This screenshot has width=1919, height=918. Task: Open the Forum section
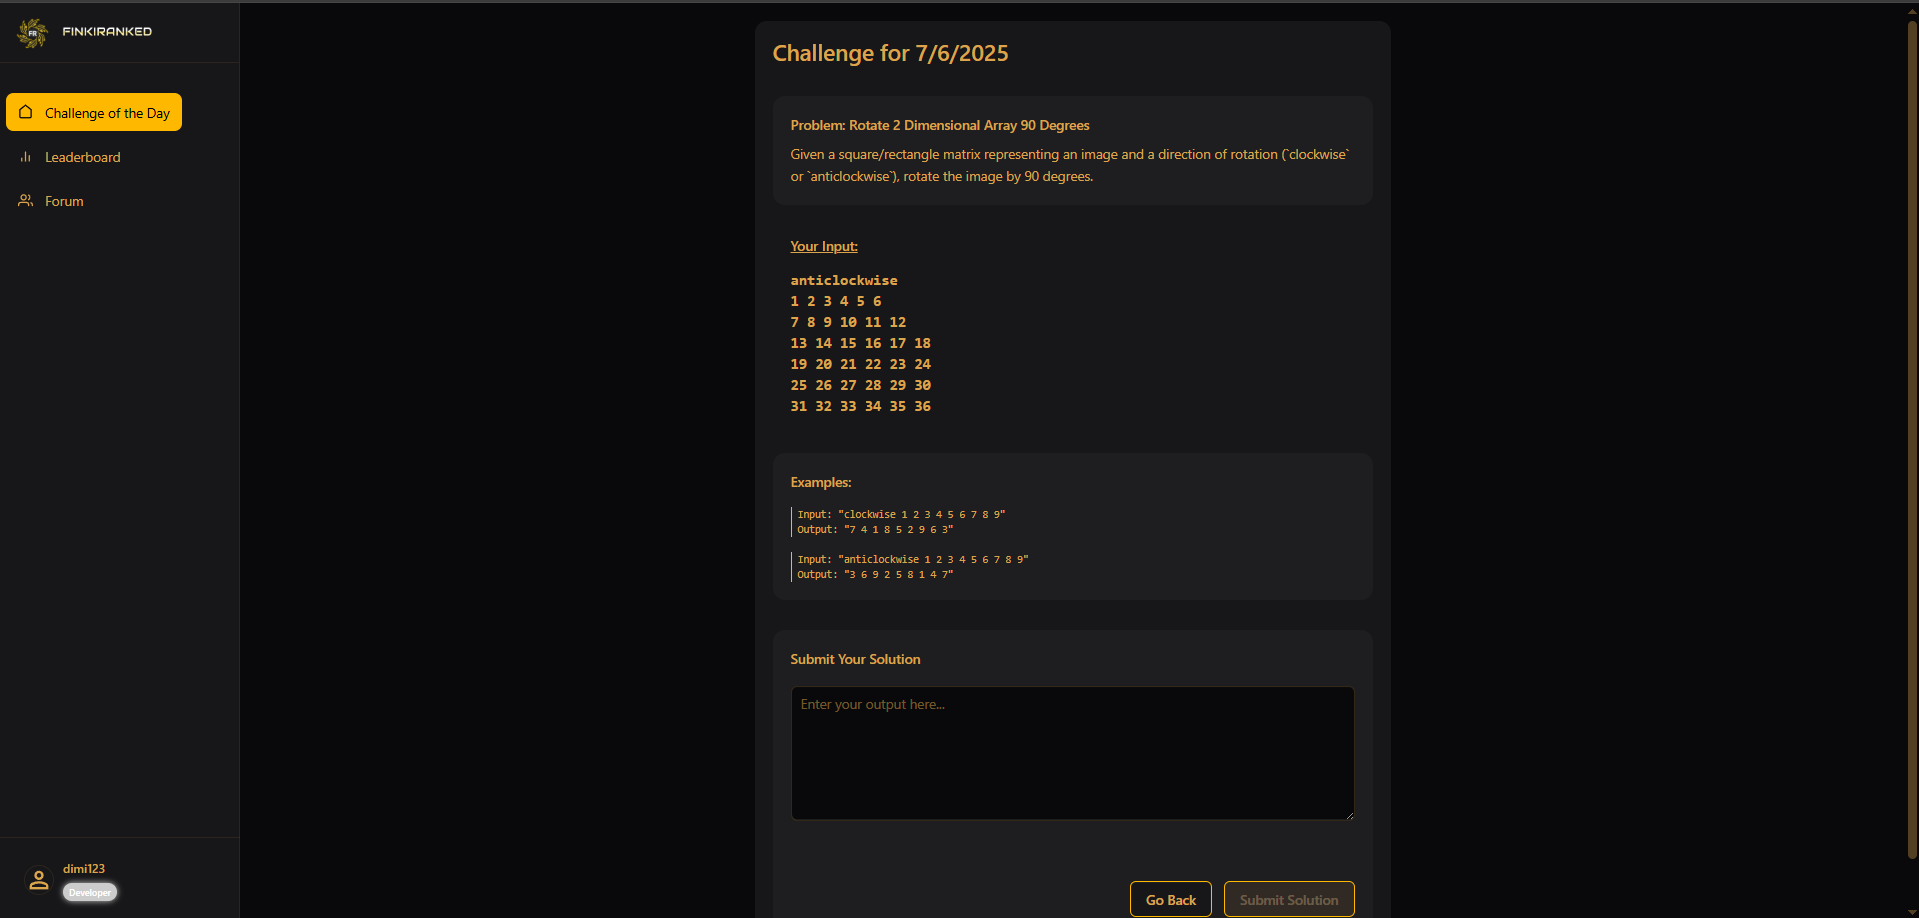click(x=64, y=201)
